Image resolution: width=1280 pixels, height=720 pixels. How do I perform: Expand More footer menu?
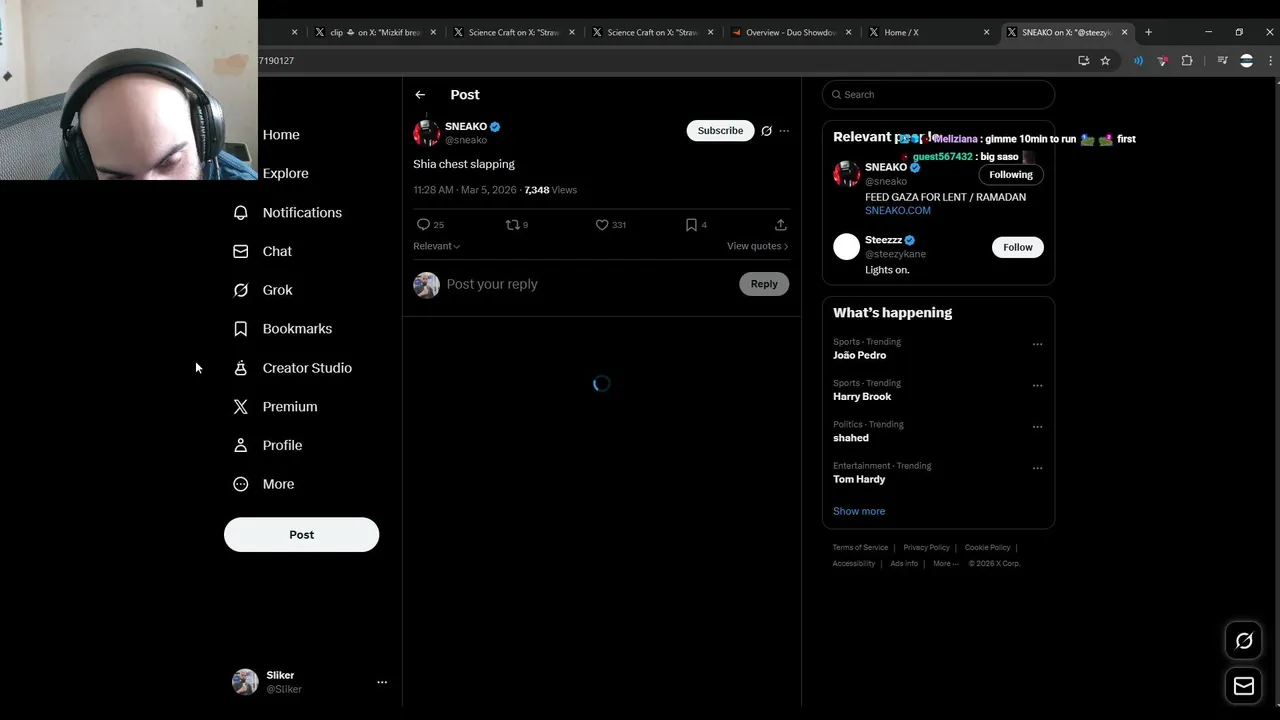pyautogui.click(x=944, y=563)
